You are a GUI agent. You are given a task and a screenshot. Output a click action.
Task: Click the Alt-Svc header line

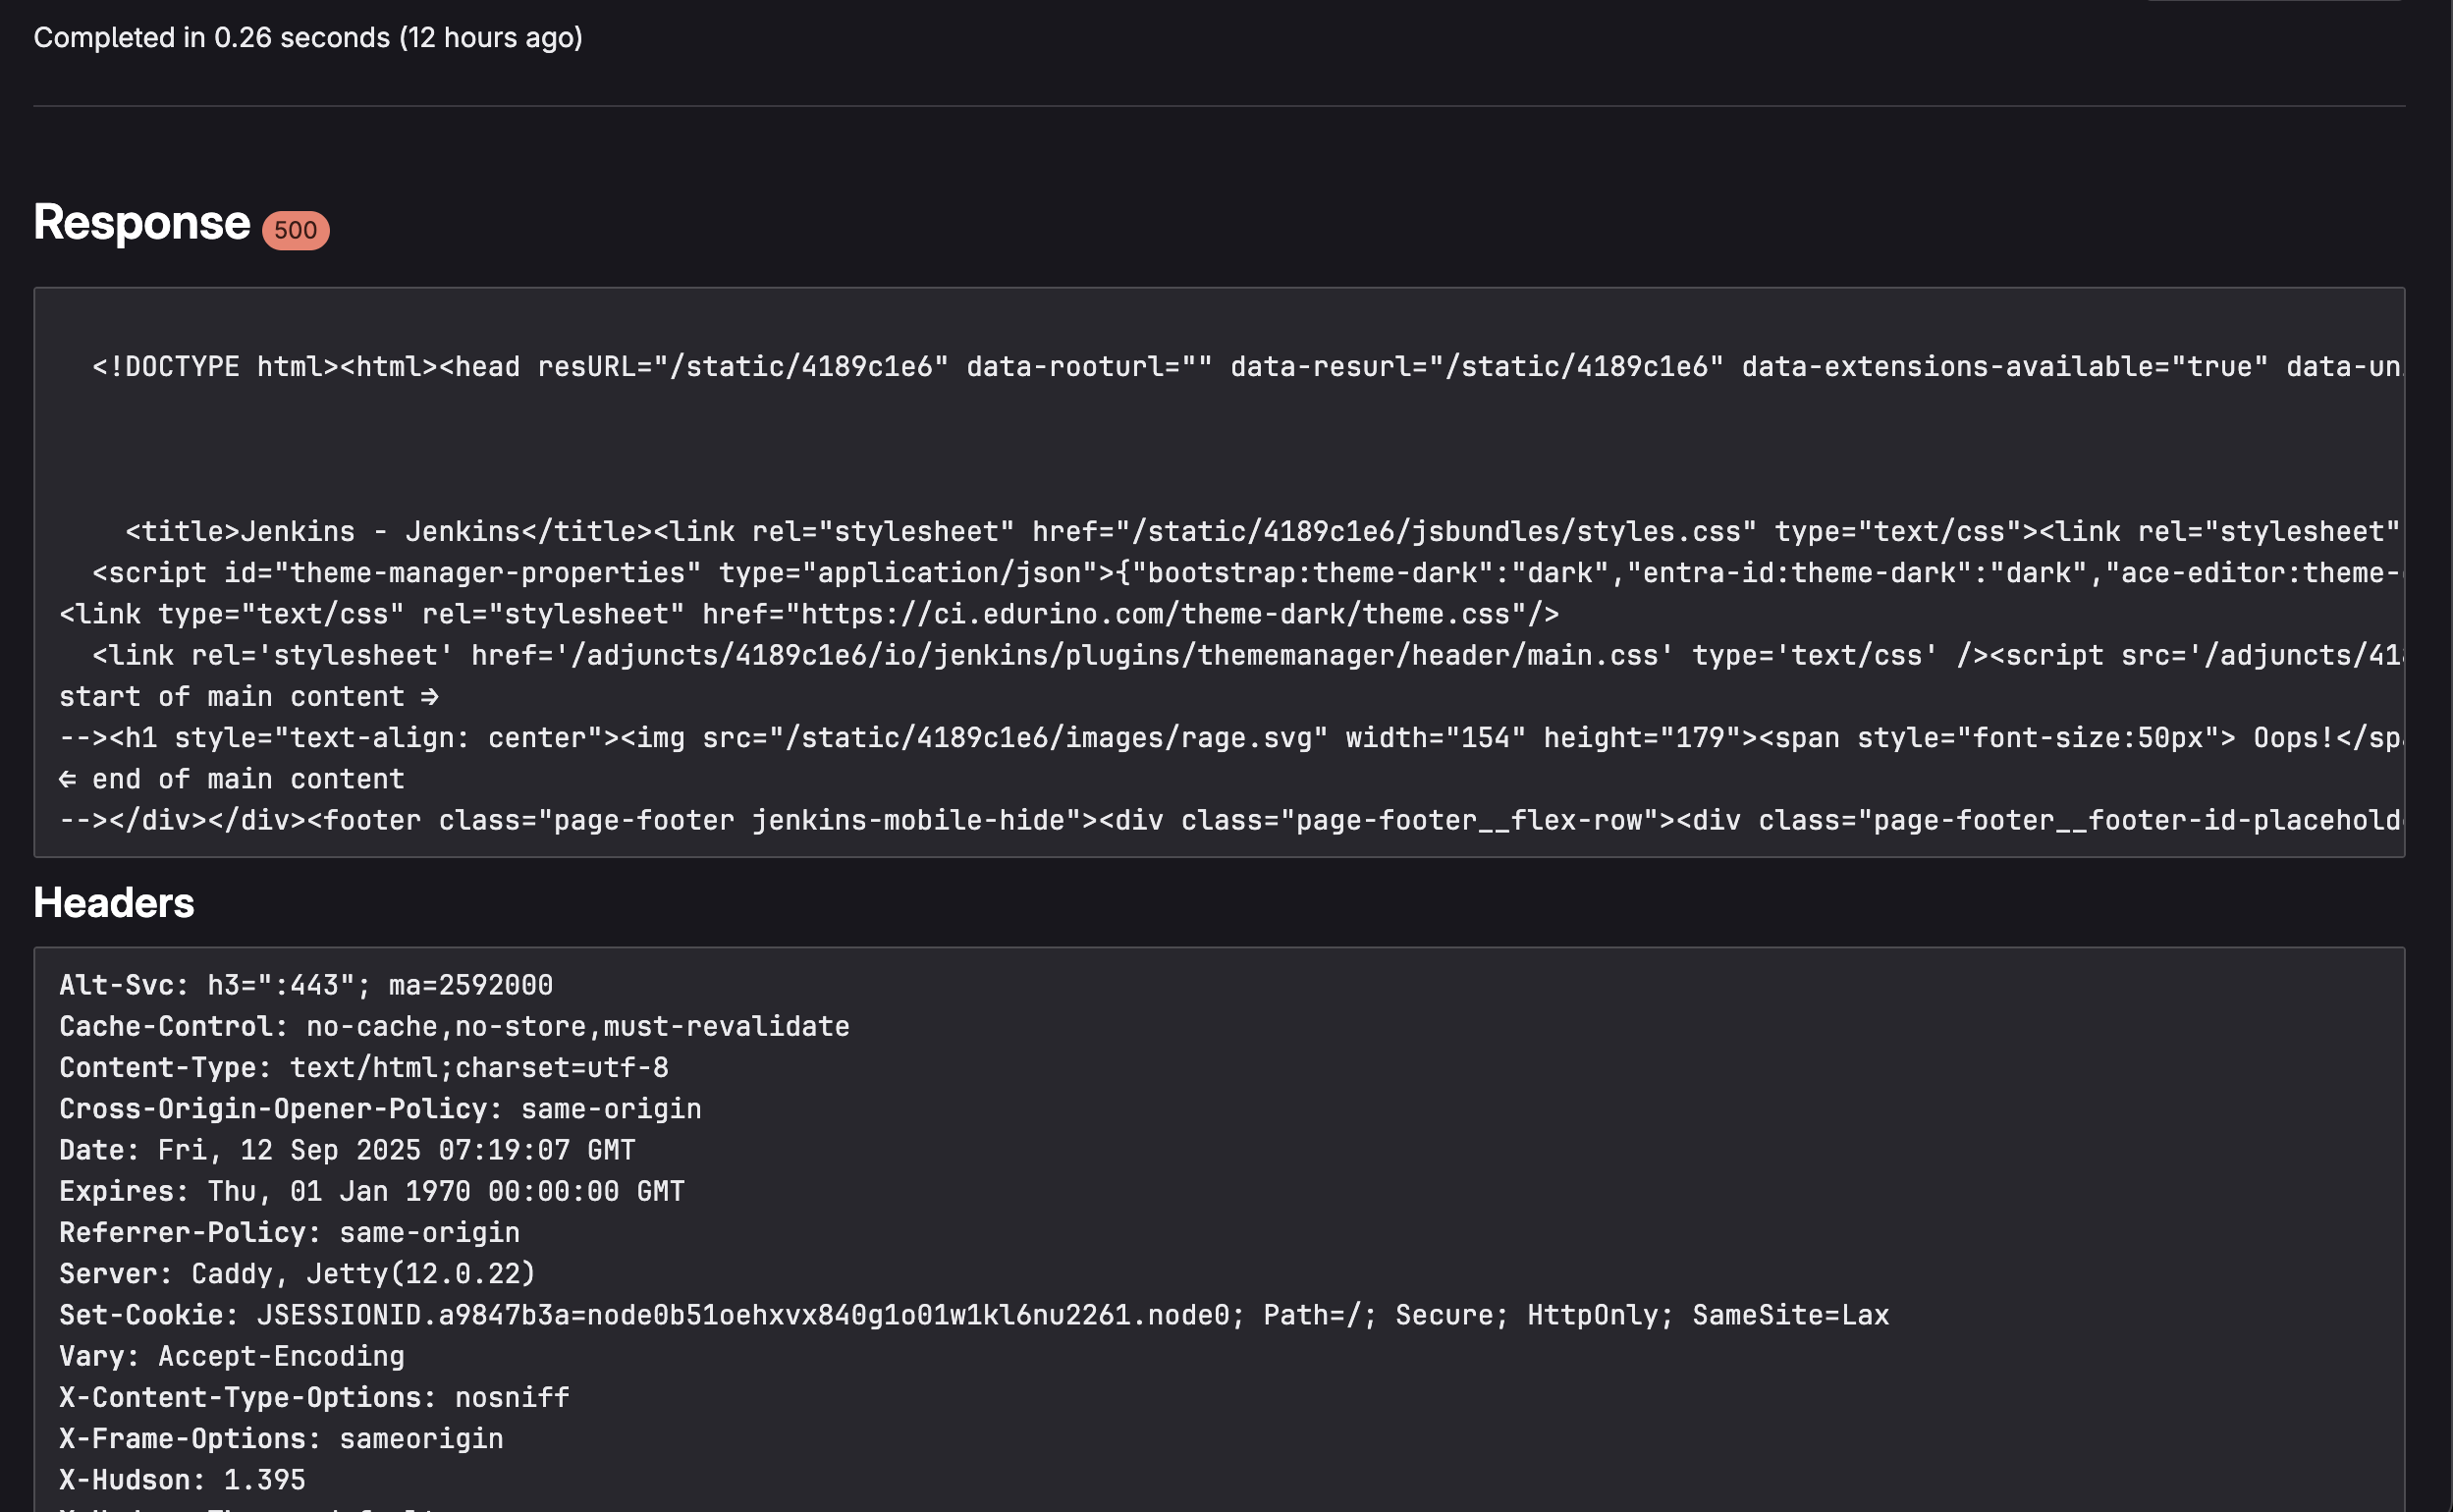tap(306, 985)
